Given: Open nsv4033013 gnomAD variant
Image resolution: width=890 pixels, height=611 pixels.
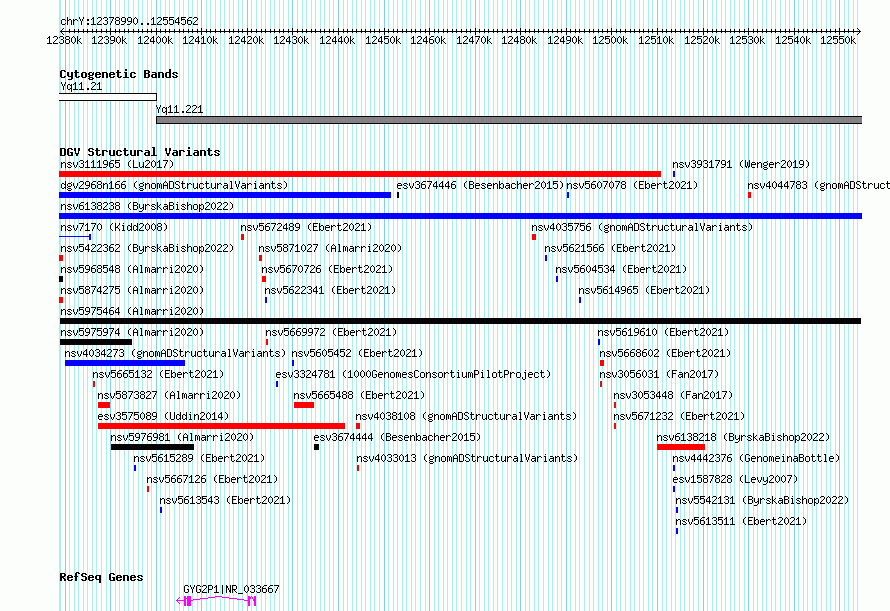Looking at the screenshot, I should click(x=467, y=458).
